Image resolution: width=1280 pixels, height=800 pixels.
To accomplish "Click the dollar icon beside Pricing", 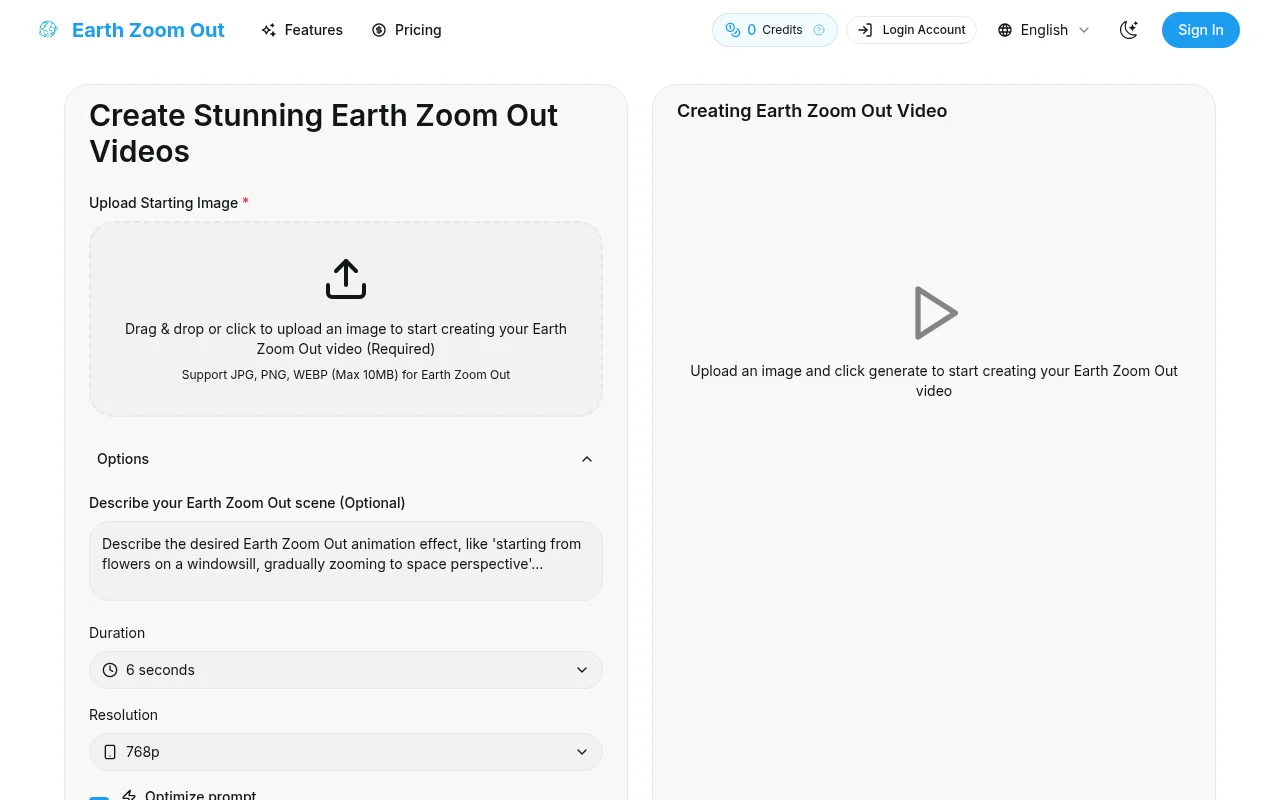I will 379,30.
